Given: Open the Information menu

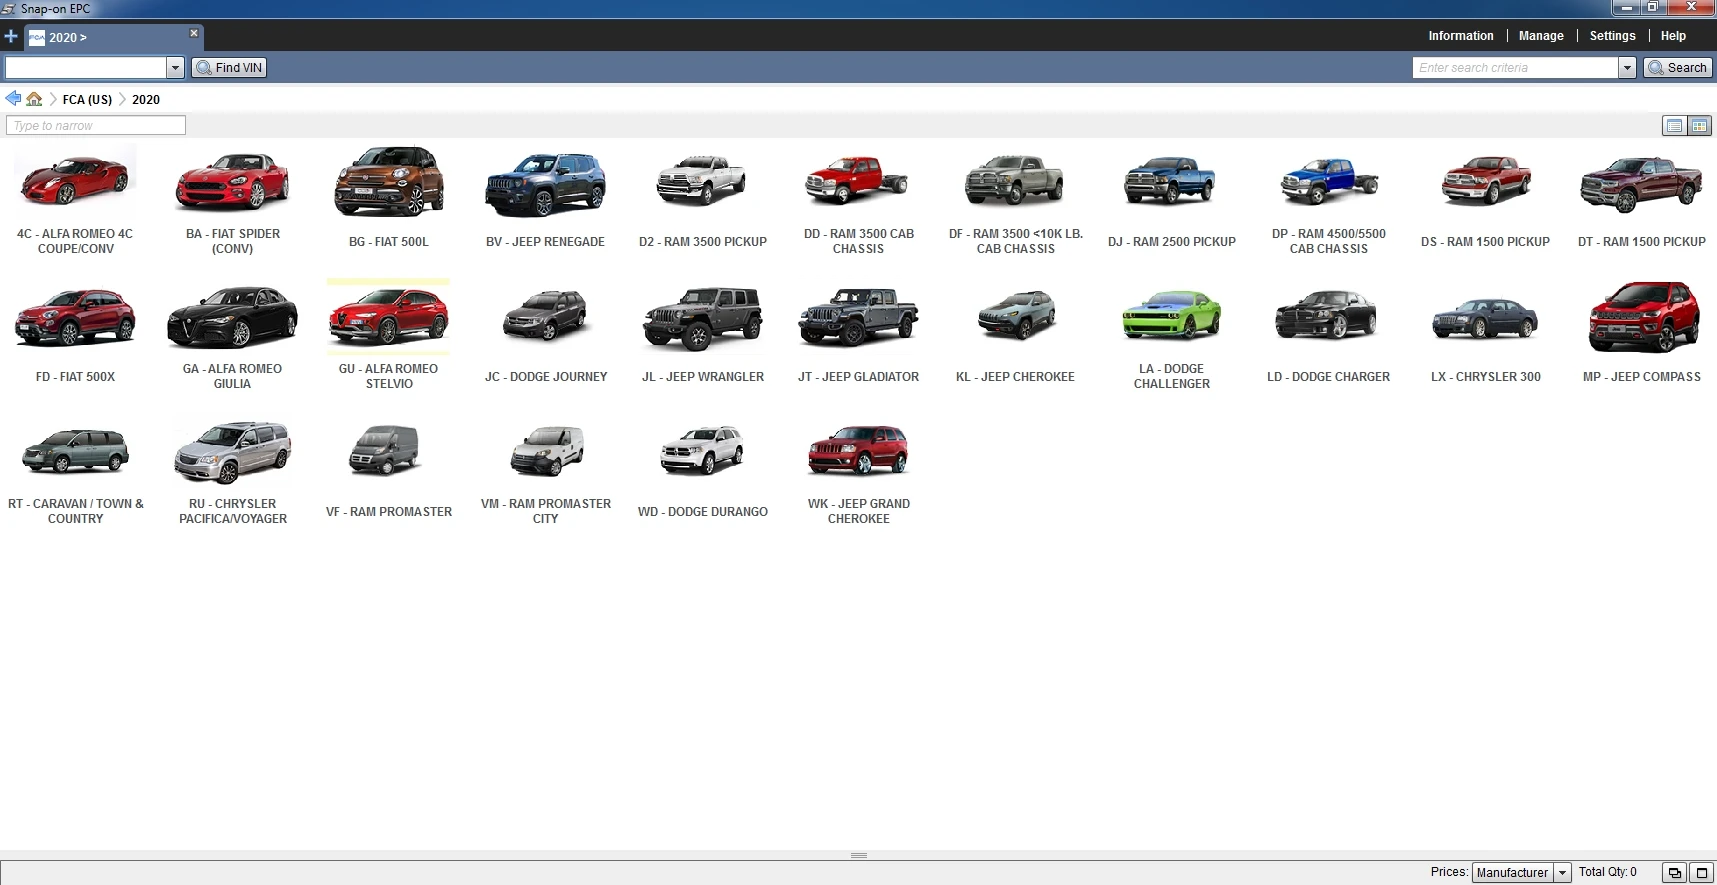Looking at the screenshot, I should (x=1460, y=36).
